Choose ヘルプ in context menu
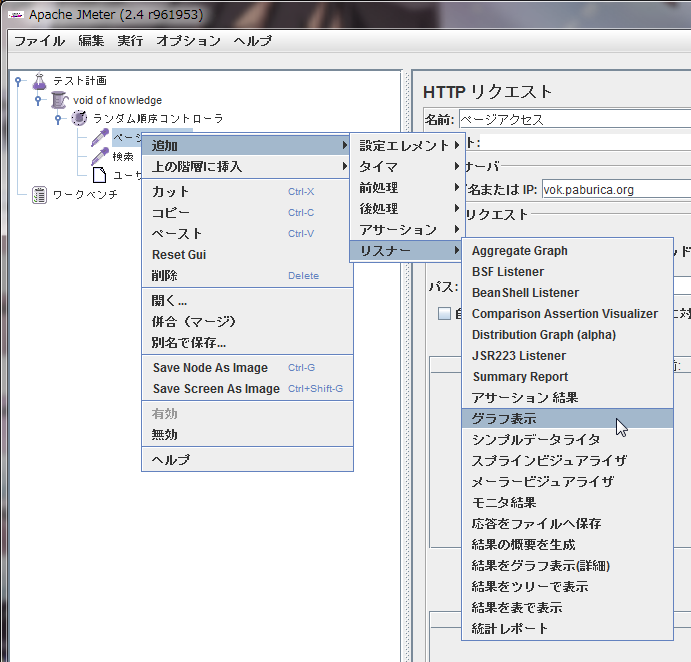 click(x=247, y=460)
